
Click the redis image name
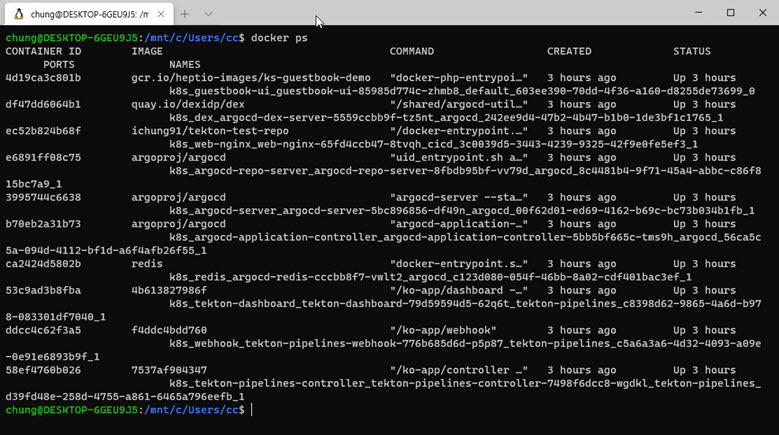(147, 264)
